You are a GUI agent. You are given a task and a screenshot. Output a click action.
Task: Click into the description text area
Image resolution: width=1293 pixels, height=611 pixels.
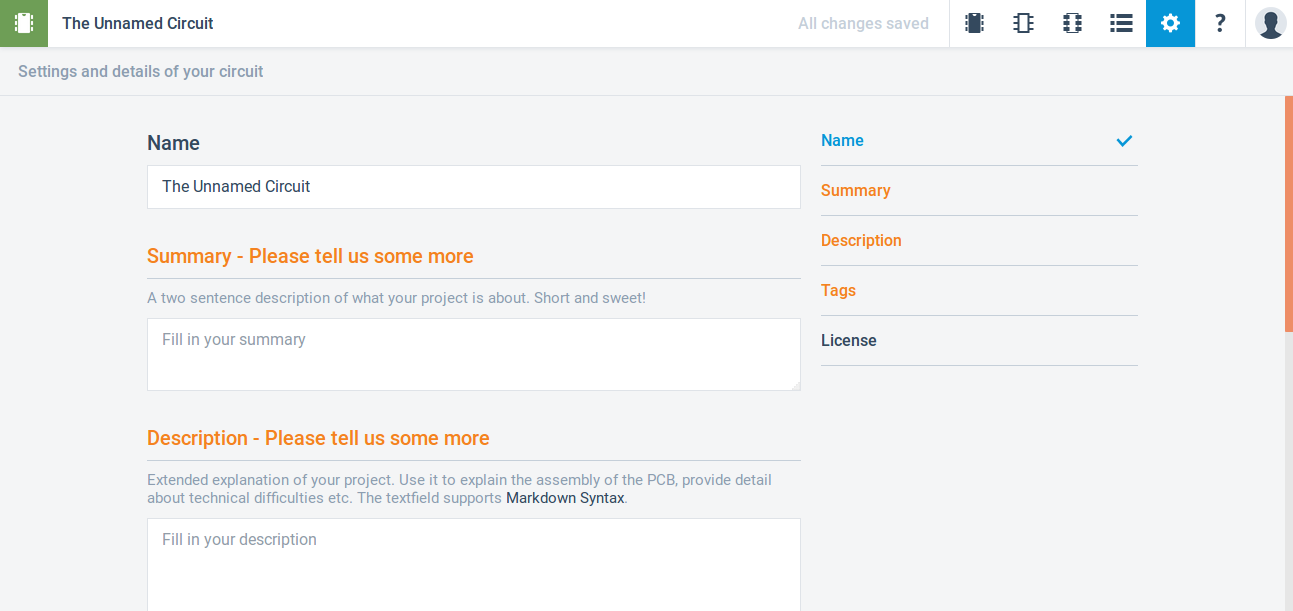pos(473,564)
